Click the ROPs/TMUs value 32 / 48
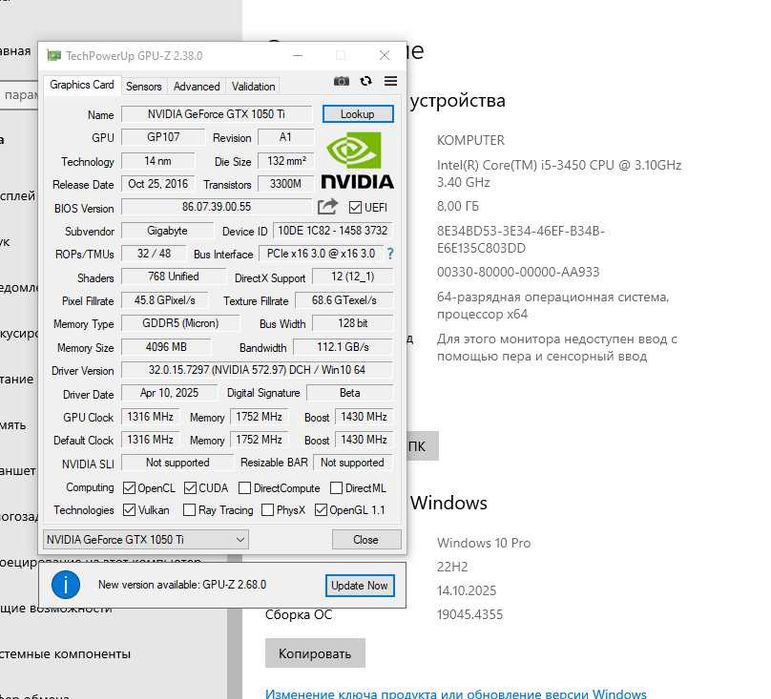Image resolution: width=771 pixels, height=699 pixels. click(x=154, y=254)
